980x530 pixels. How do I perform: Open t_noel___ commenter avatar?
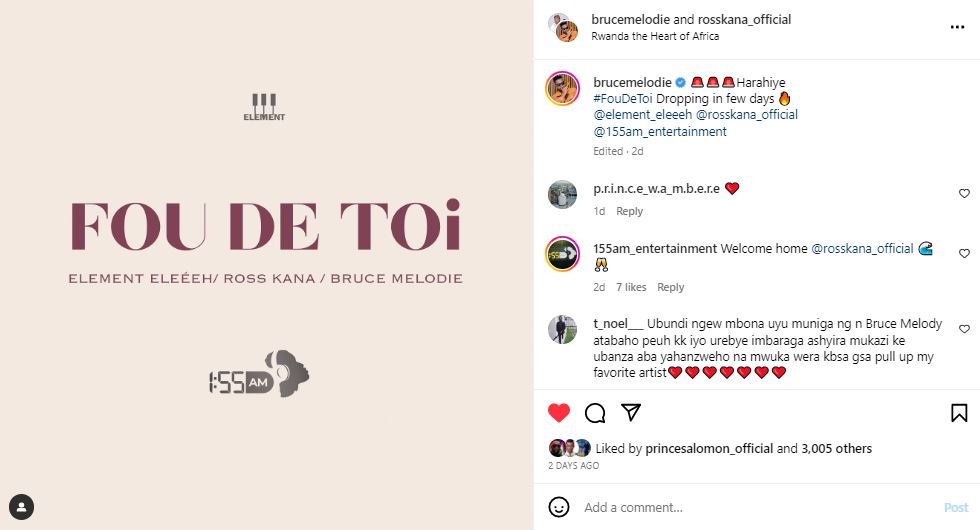(562, 329)
